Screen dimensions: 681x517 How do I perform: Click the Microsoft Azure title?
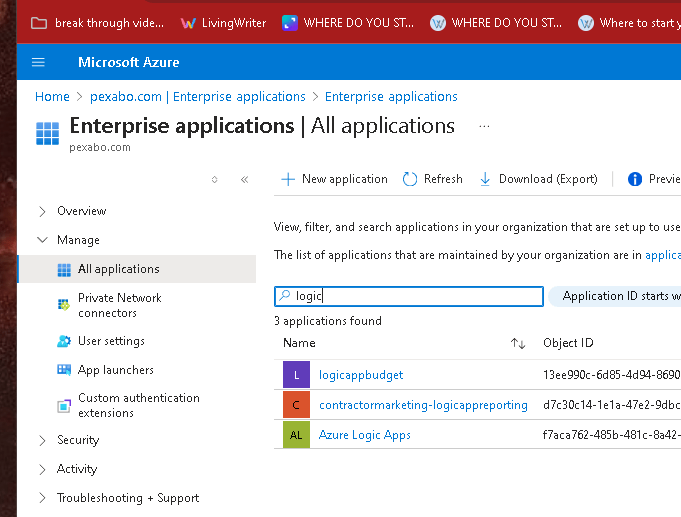[129, 62]
